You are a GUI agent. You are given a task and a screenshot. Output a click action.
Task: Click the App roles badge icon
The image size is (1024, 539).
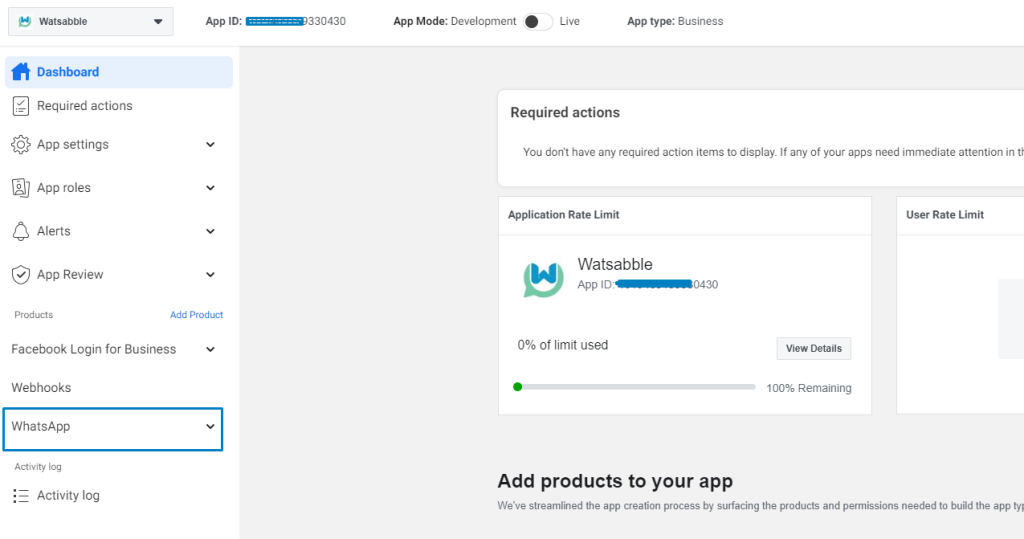pyautogui.click(x=21, y=188)
